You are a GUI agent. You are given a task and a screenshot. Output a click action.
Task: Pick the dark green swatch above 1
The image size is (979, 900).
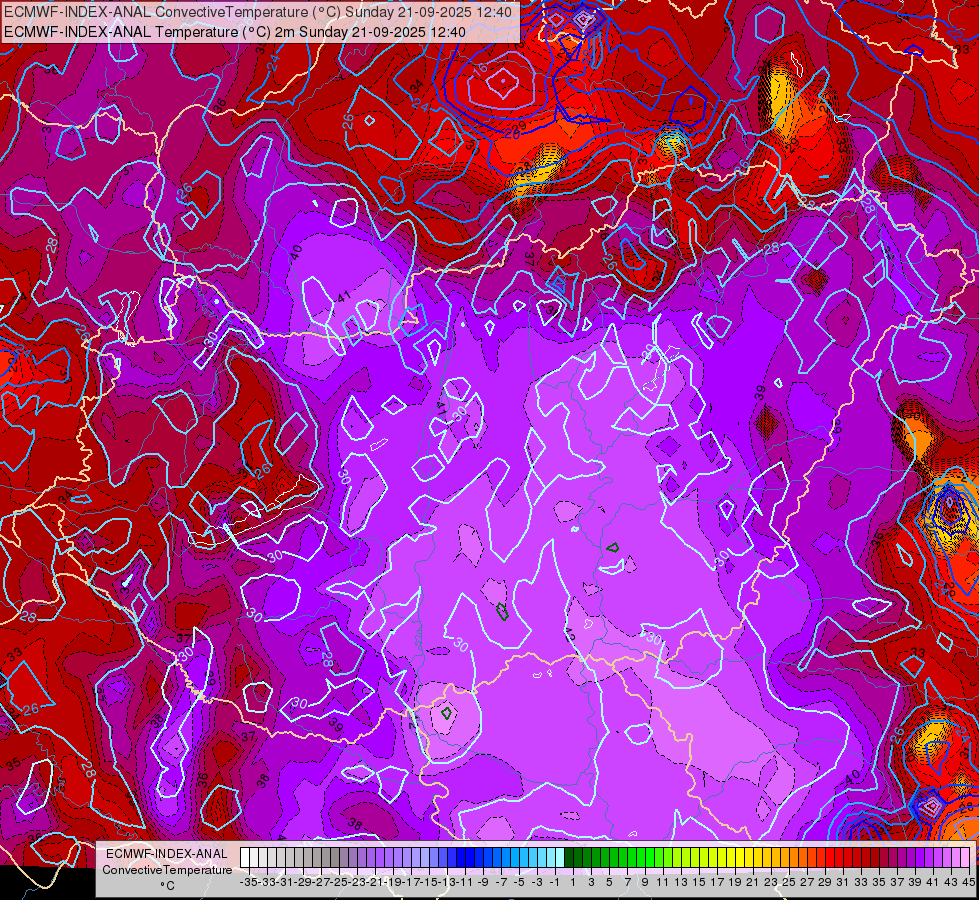pyautogui.click(x=569, y=857)
